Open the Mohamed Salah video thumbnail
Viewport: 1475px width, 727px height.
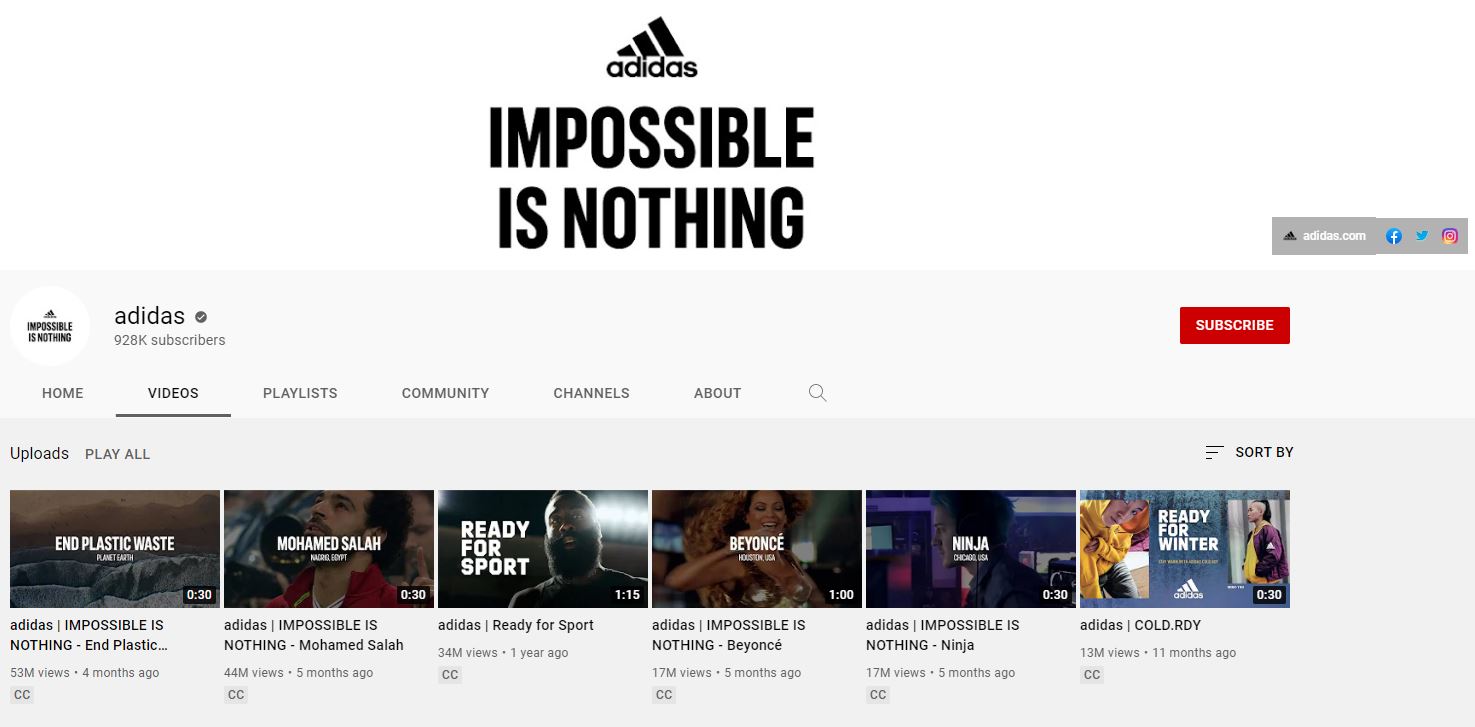[329, 549]
